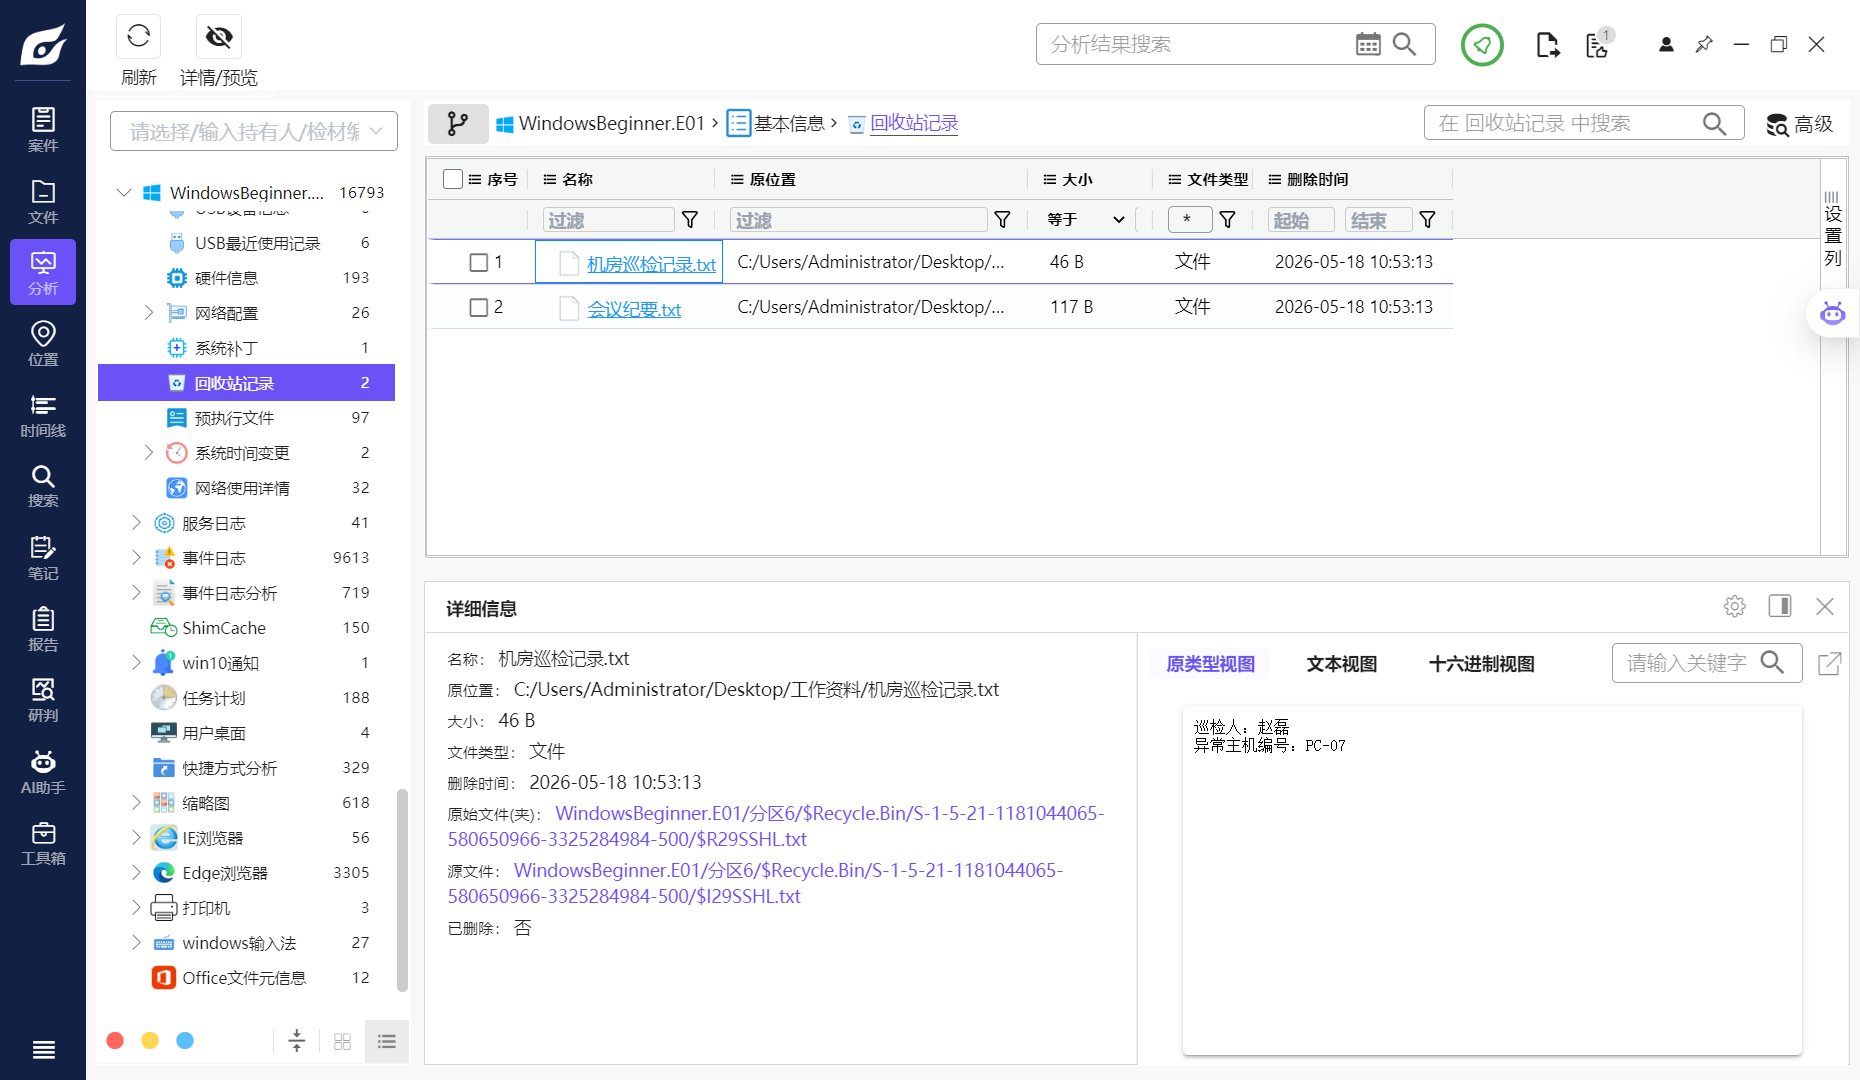The width and height of the screenshot is (1860, 1080).
Task: Open the $R29SSHL.txt original file path link
Action: pyautogui.click(x=776, y=826)
